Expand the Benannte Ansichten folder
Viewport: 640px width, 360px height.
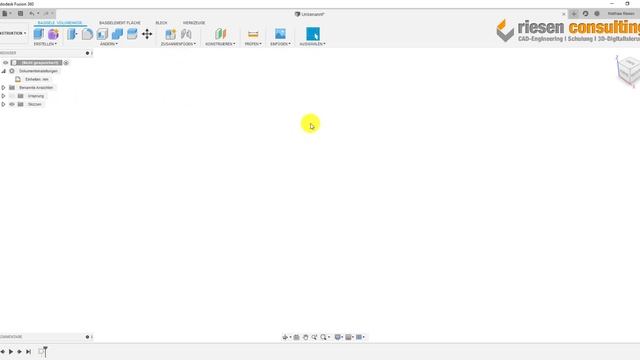click(3, 87)
